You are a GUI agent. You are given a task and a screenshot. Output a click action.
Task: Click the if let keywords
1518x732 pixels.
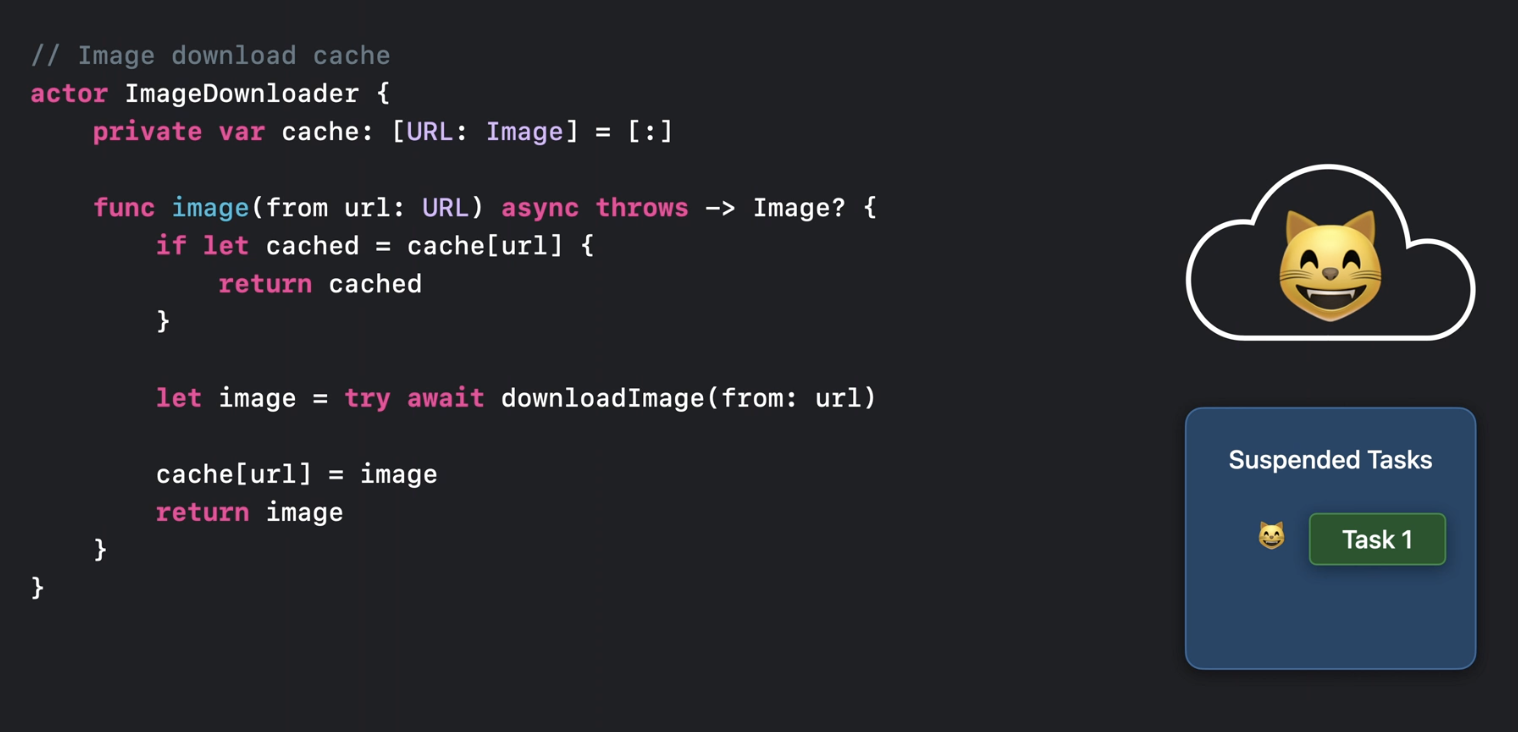203,245
